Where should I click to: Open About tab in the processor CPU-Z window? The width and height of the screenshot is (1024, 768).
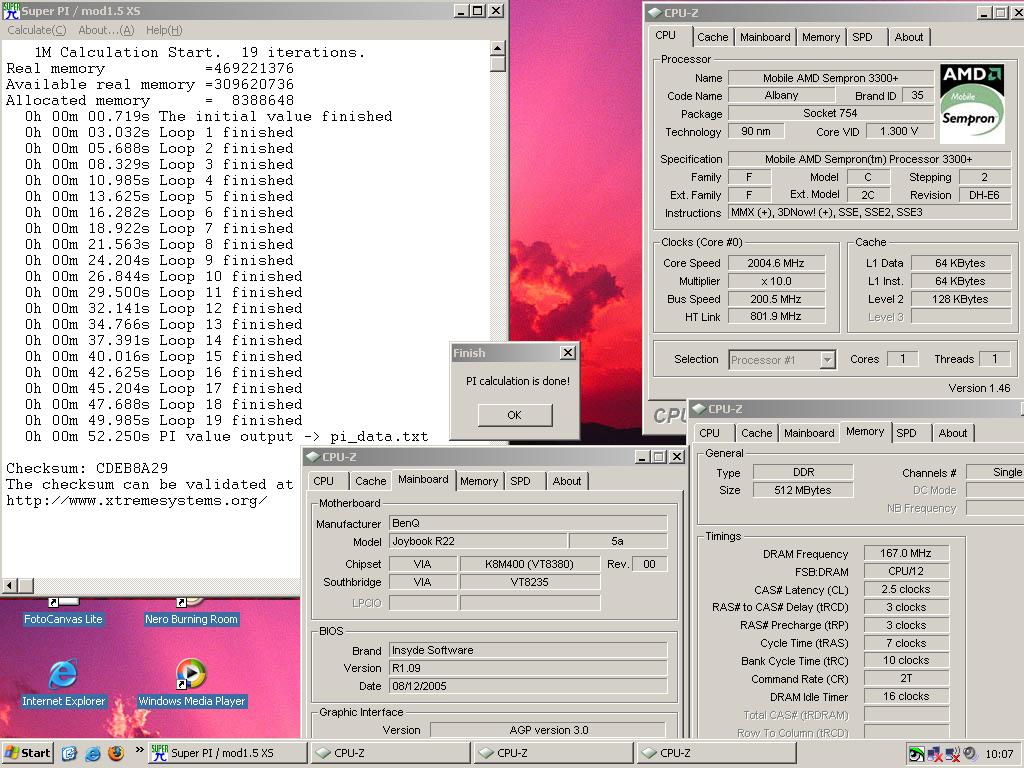point(909,37)
